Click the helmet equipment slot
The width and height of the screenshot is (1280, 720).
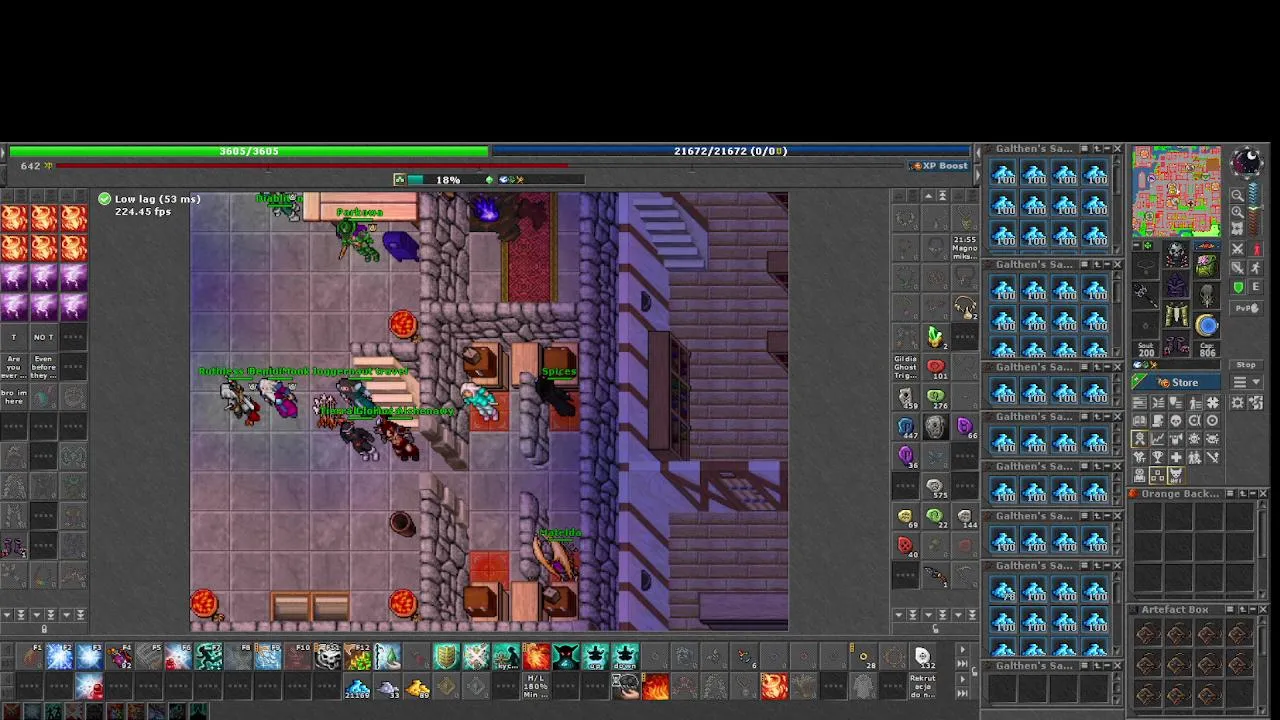(x=1176, y=254)
